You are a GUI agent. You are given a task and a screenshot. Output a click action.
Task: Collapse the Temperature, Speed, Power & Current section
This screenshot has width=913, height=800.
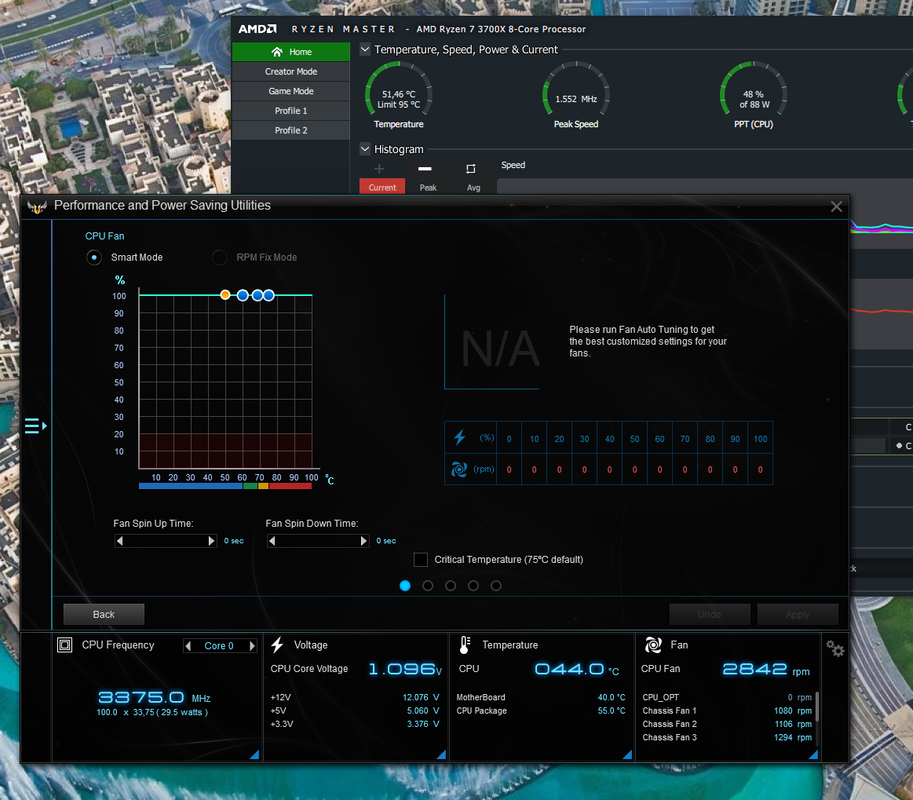coord(365,49)
